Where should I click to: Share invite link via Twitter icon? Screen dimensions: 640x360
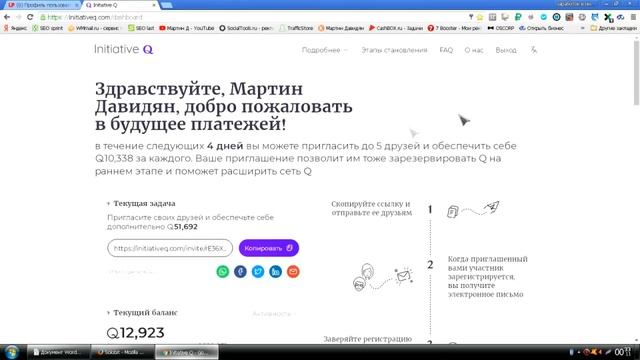pyautogui.click(x=258, y=271)
